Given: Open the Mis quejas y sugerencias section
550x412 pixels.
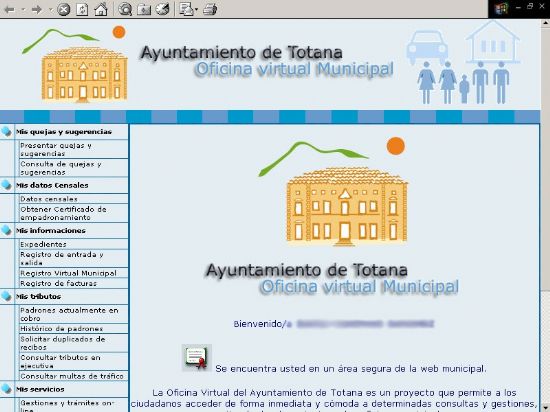Looking at the screenshot, I should pos(64,132).
